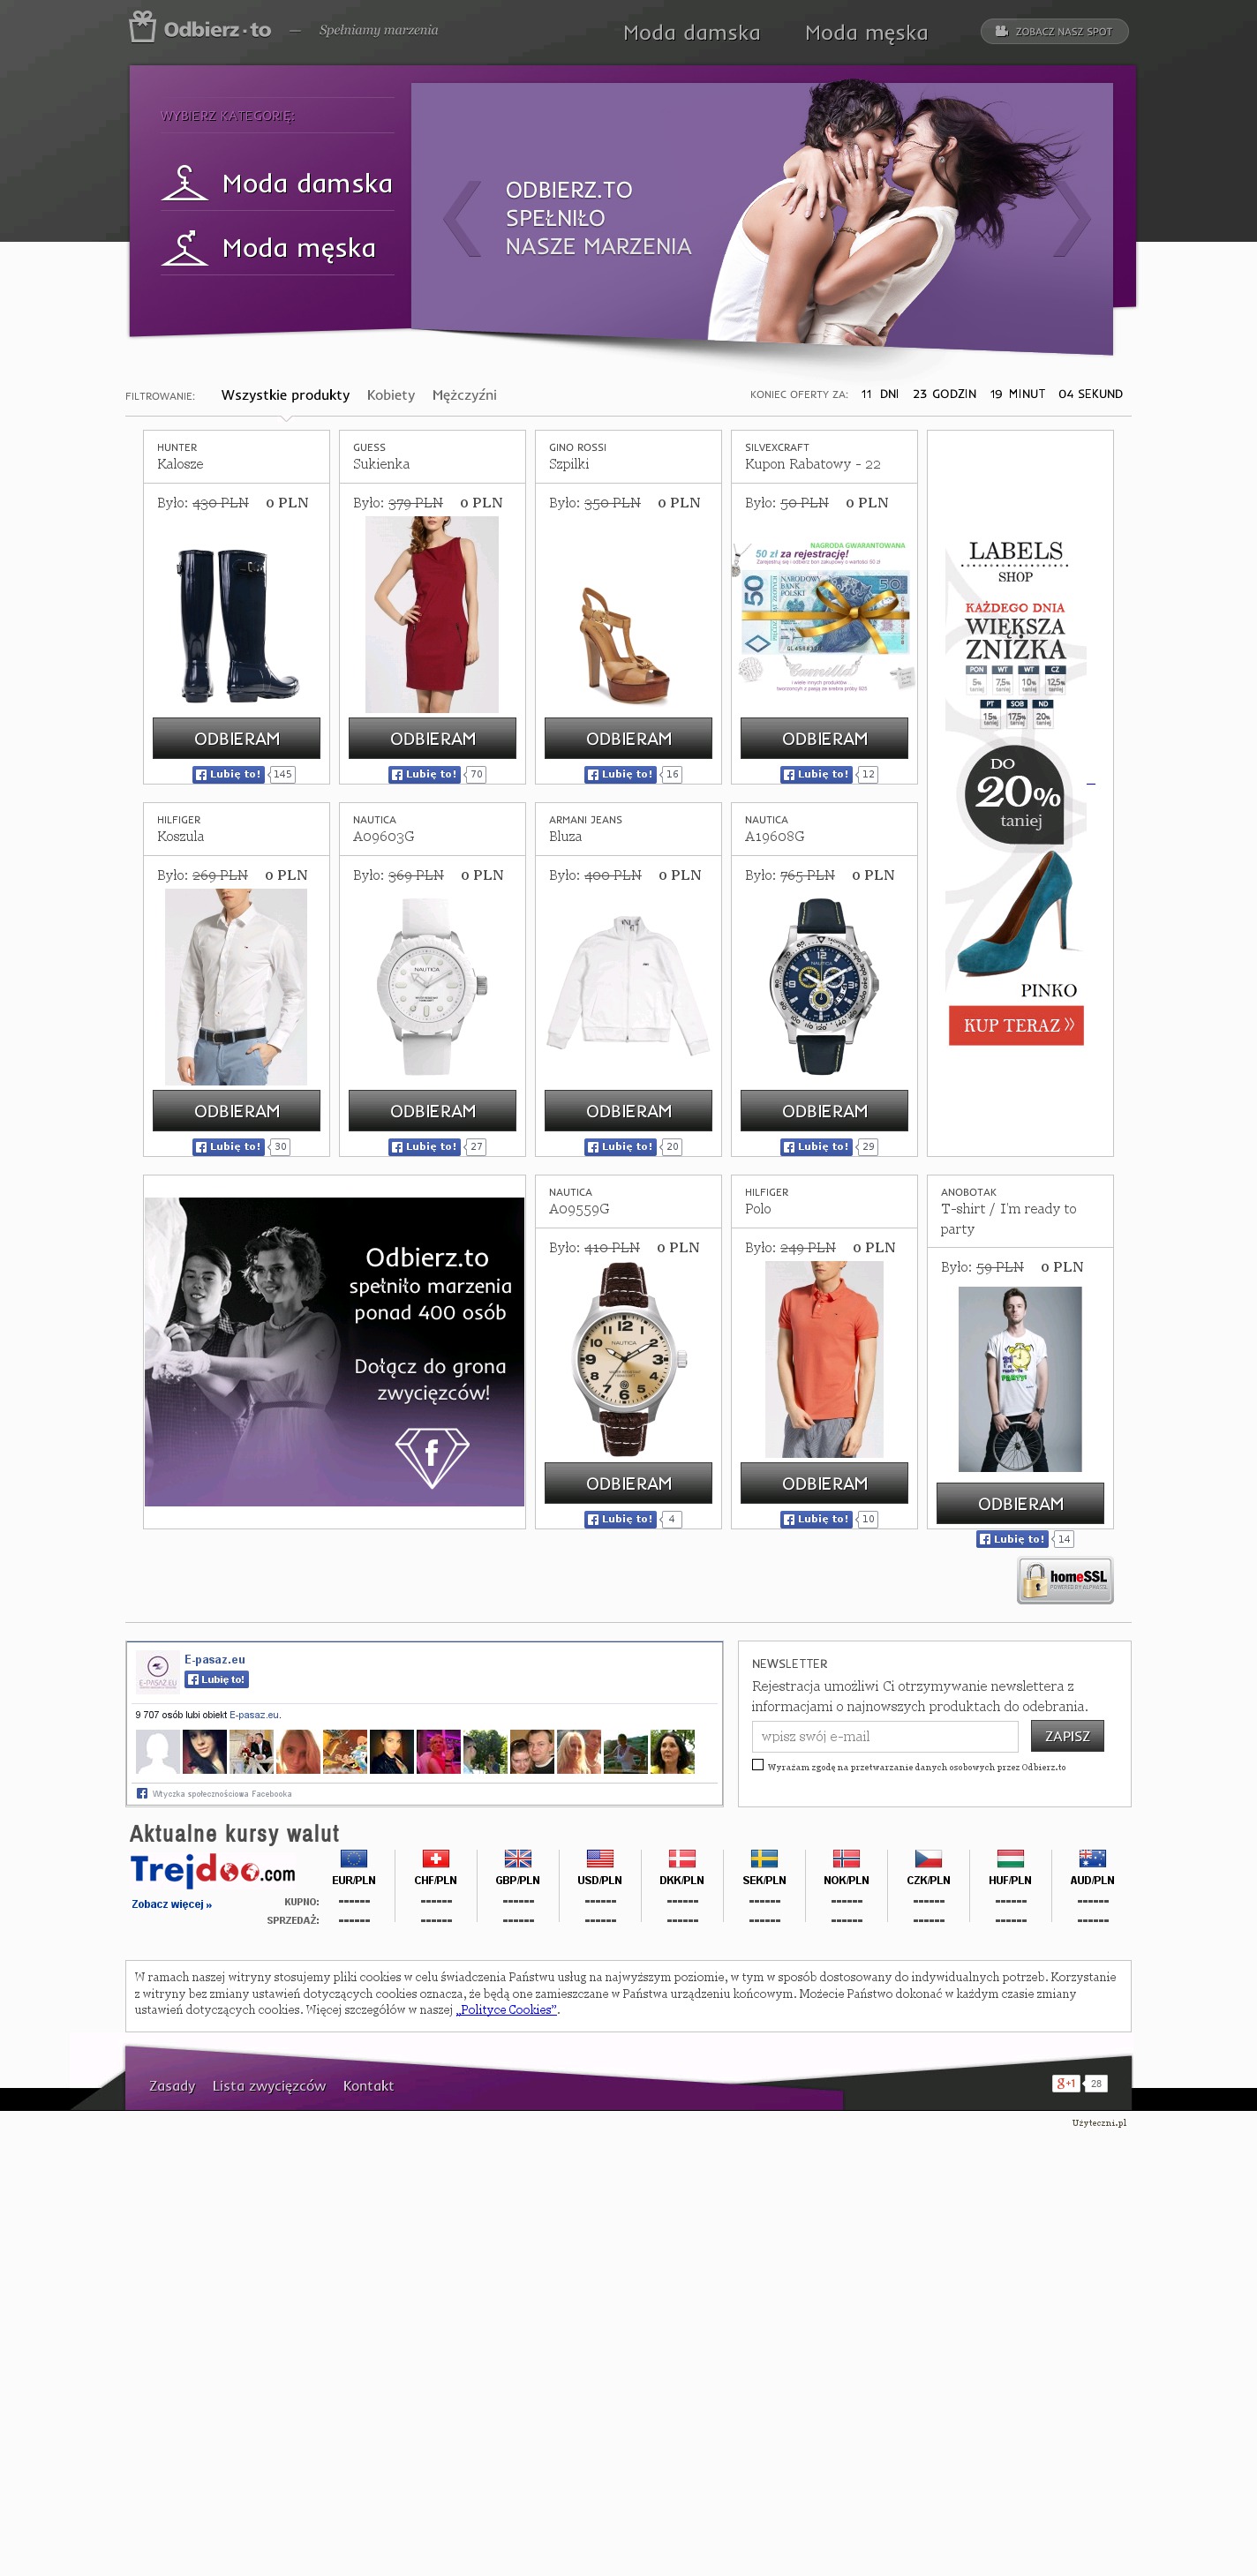Click the Google +1 button in footer
The width and height of the screenshot is (1257, 2576).
1066,2084
